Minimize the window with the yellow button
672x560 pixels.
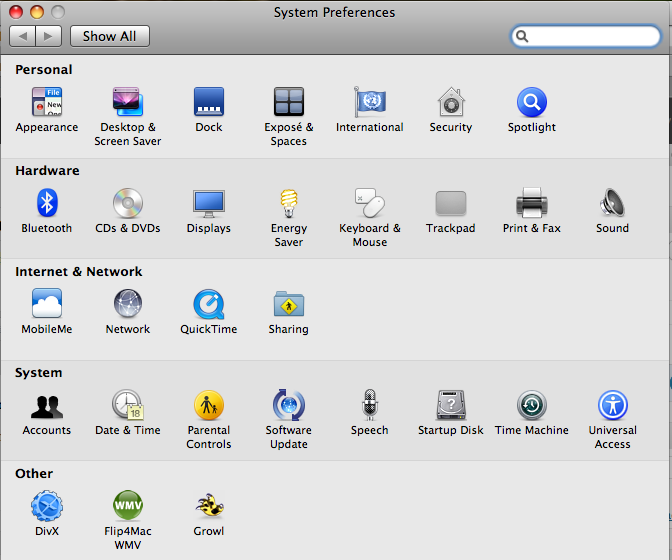pyautogui.click(x=37, y=12)
